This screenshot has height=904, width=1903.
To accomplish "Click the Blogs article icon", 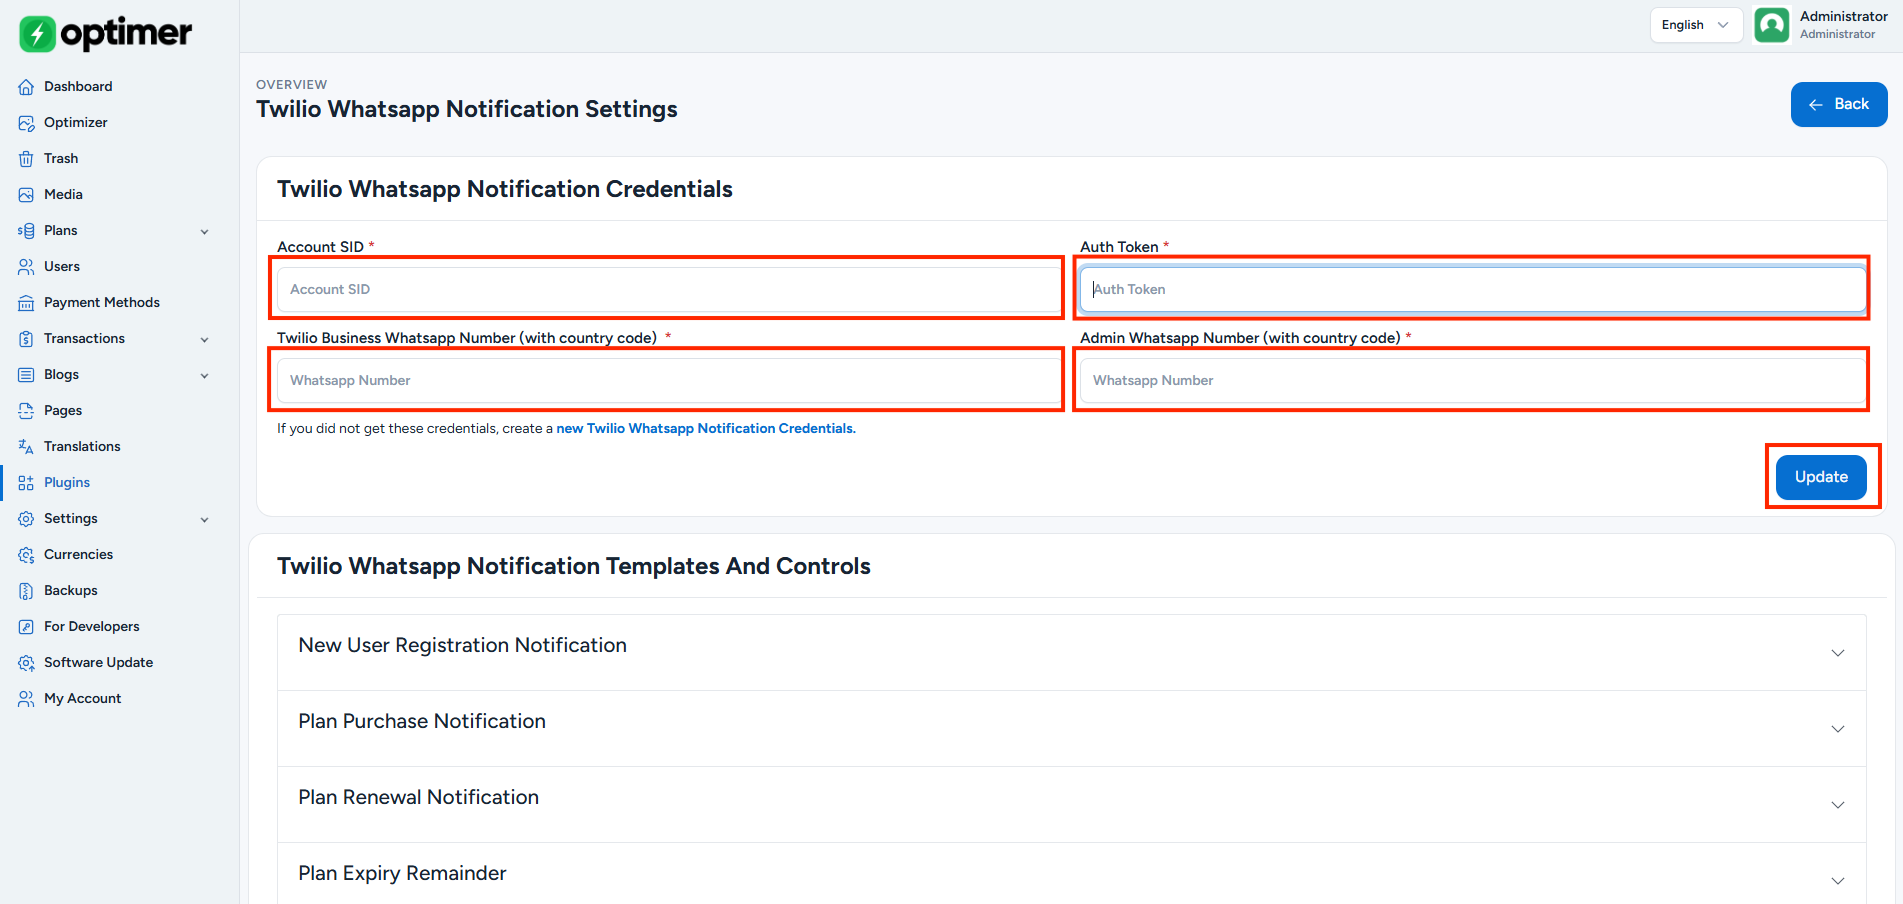I will 26,375.
